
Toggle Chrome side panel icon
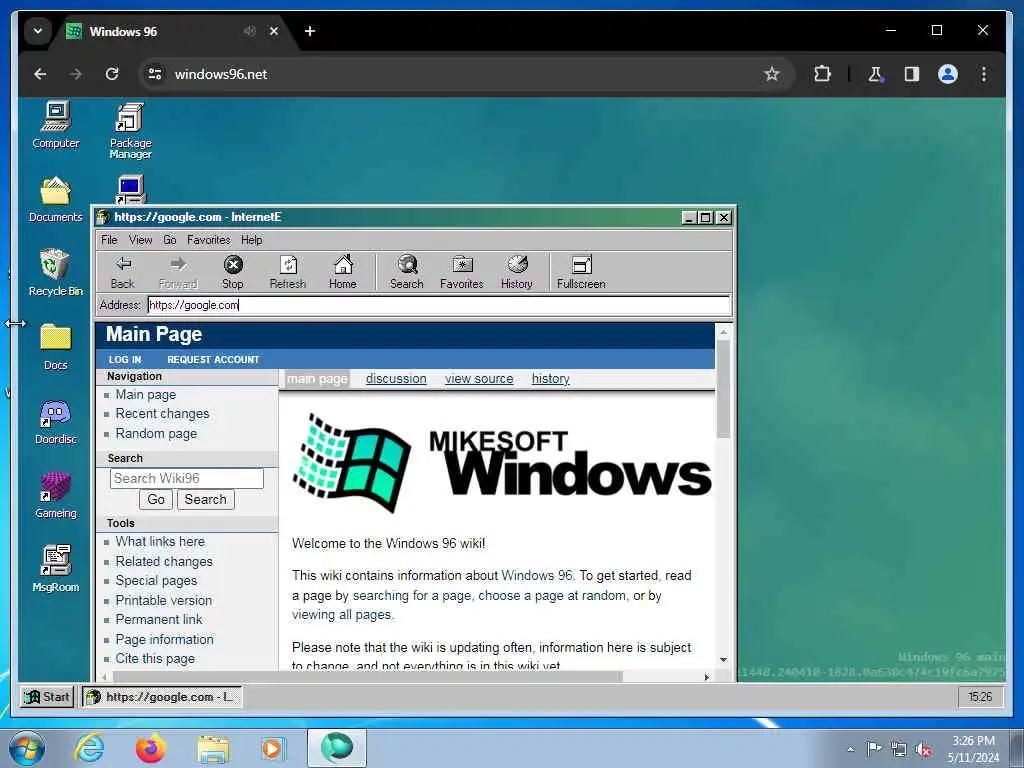click(912, 74)
